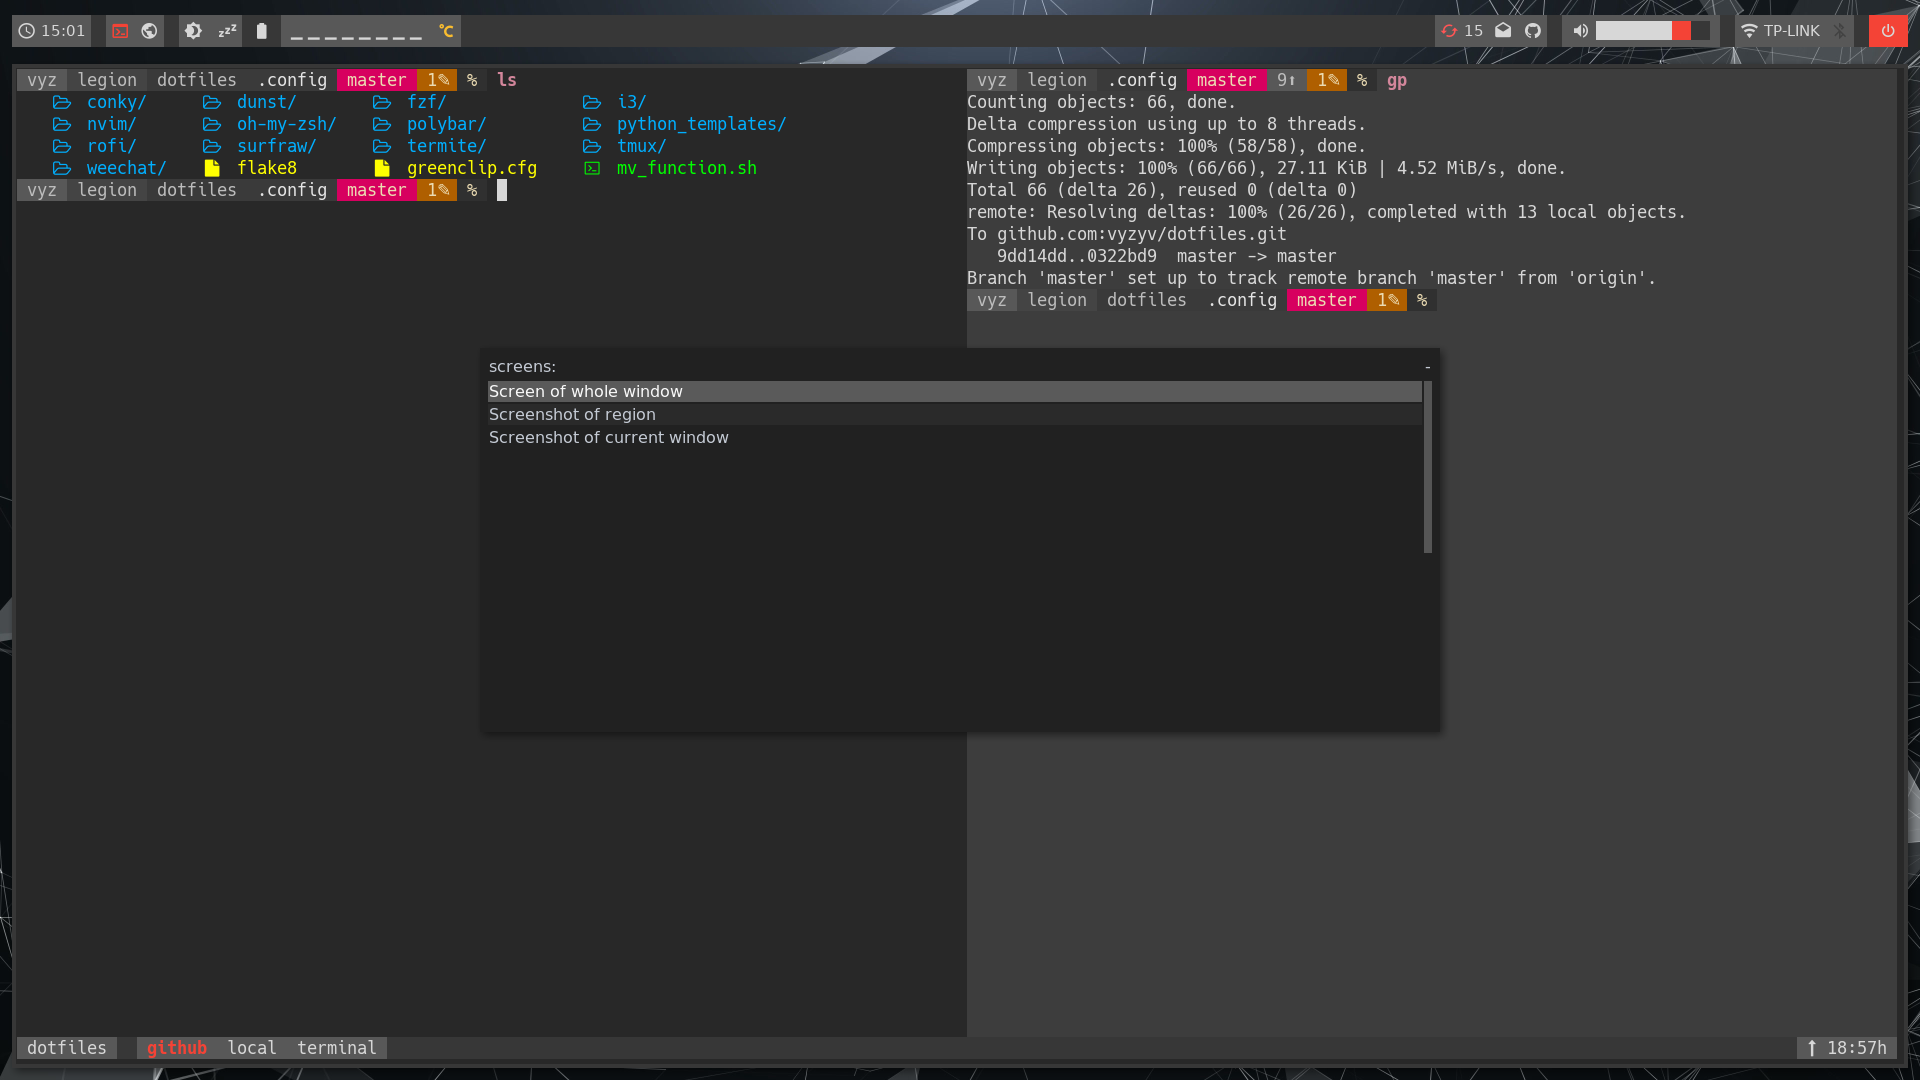Click the folder icon next to polybar/
This screenshot has width=1920, height=1080.
[x=382, y=124]
